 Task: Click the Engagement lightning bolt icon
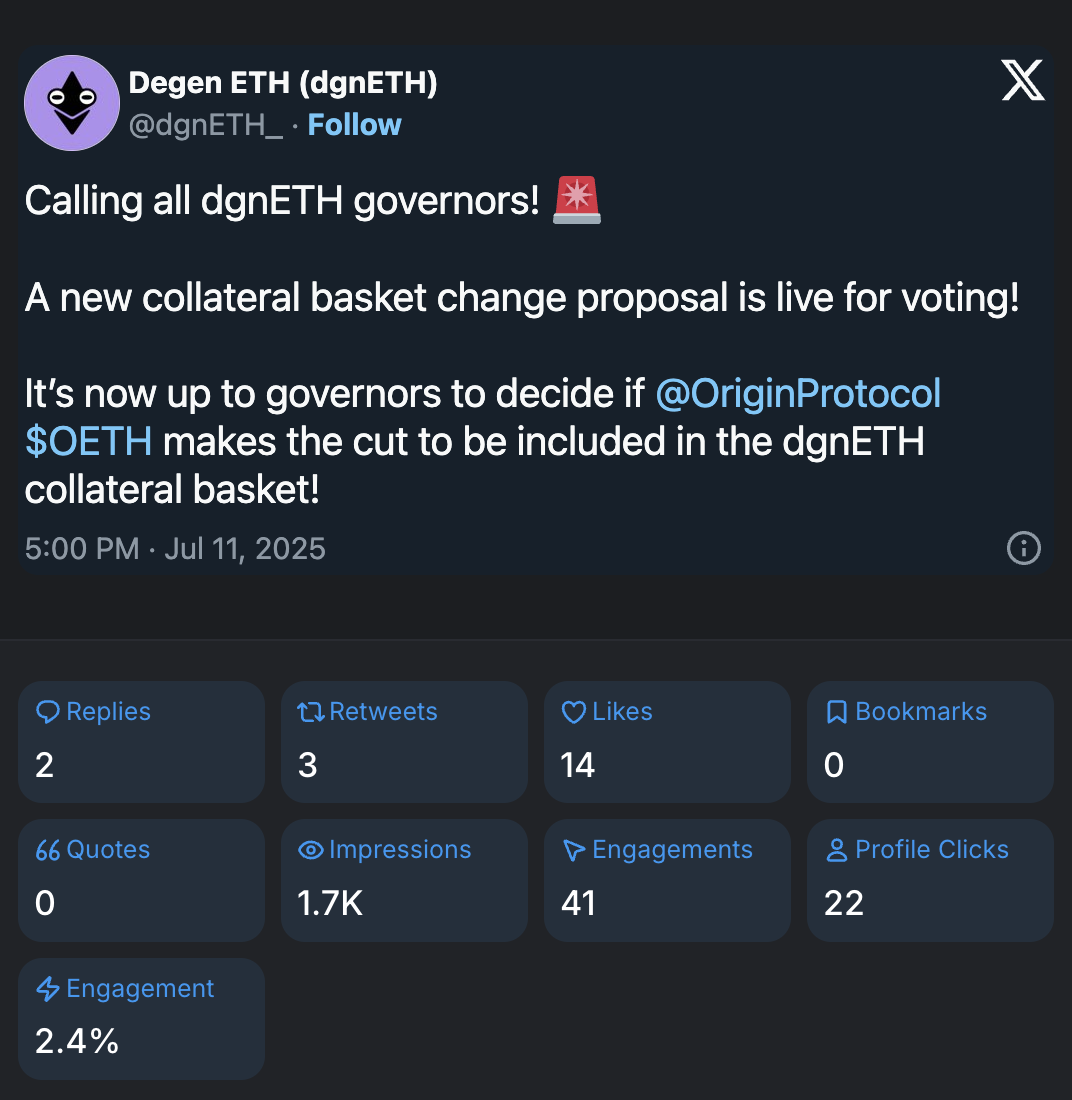click(x=47, y=989)
